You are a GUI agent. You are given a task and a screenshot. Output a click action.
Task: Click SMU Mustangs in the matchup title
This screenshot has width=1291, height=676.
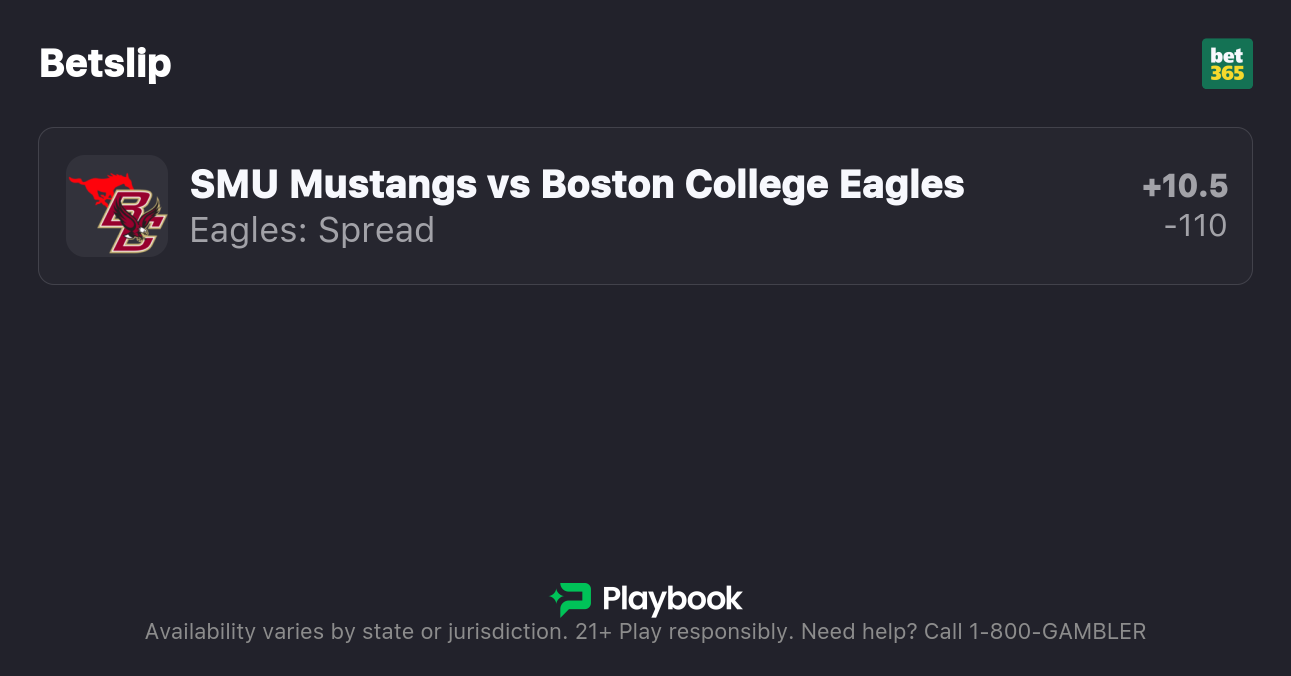(333, 184)
